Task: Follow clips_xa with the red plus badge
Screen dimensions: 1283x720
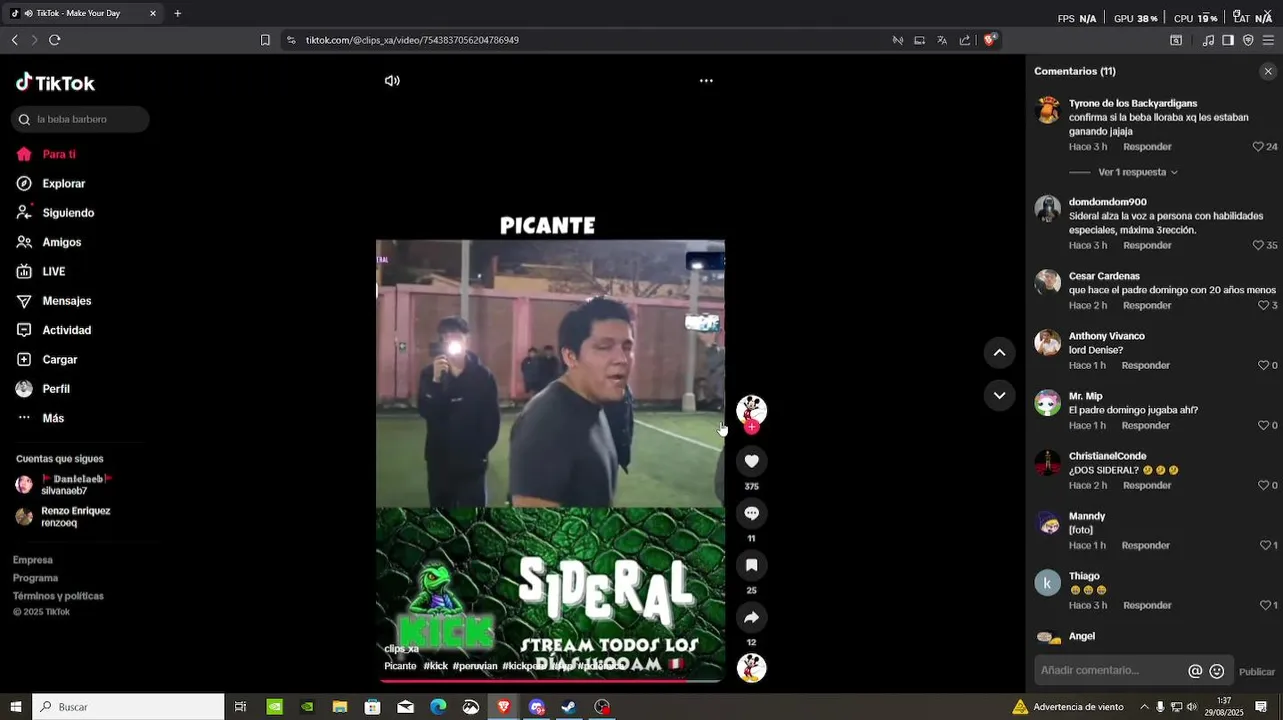Action: (x=752, y=427)
